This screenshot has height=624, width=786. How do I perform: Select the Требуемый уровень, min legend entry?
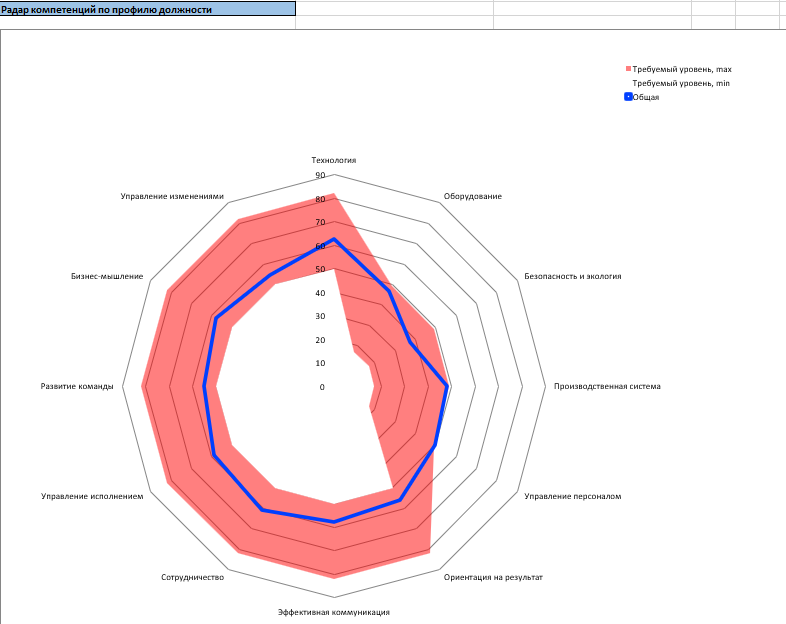click(x=681, y=83)
